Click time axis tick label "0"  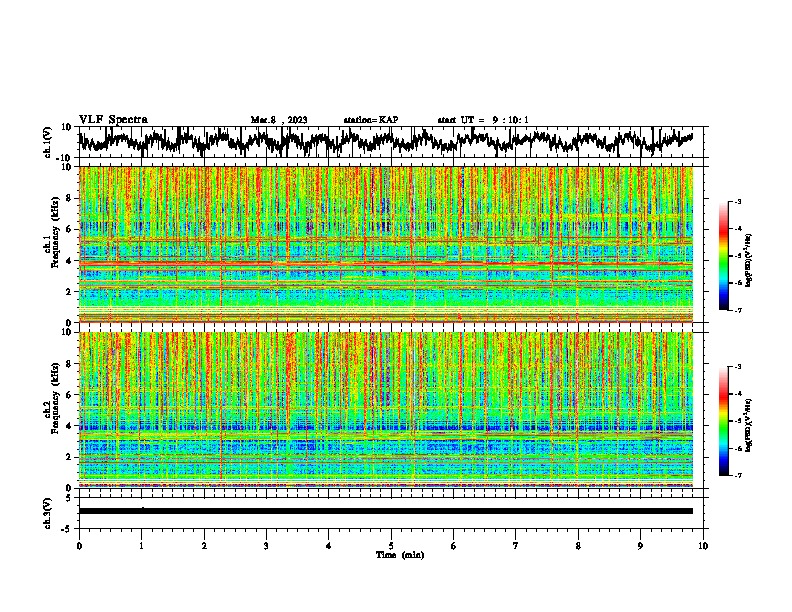tap(79, 546)
